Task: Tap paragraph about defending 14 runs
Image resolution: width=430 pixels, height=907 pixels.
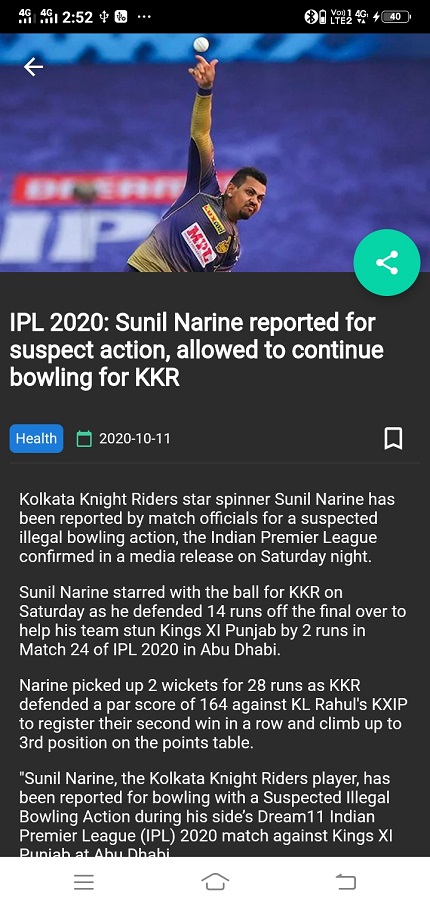Action: tap(212, 621)
